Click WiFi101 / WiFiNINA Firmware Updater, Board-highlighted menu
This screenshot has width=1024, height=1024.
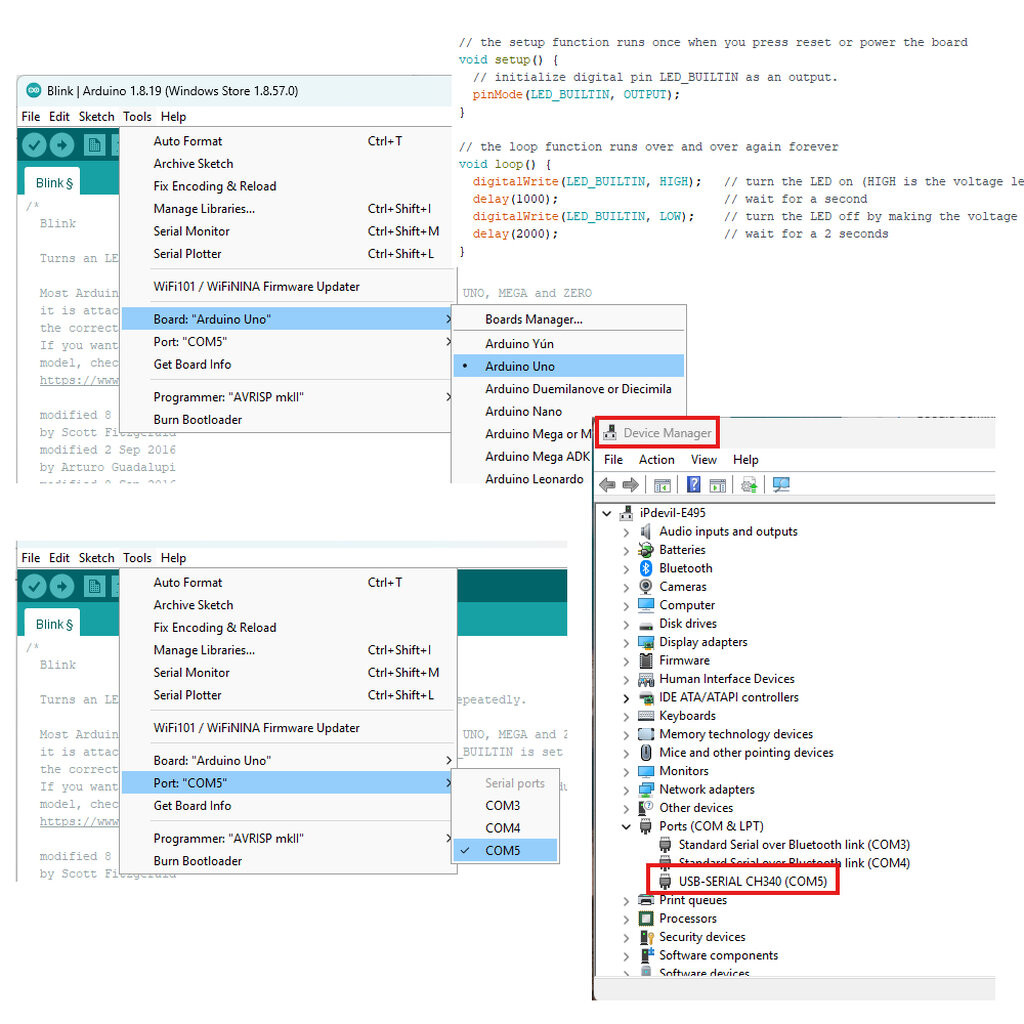coord(287,287)
